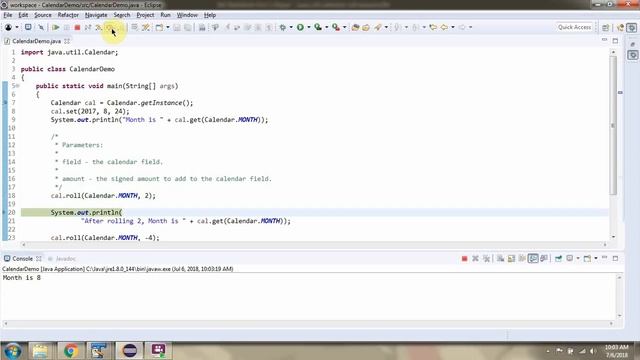Click Remove All Terminated Launches icon
This screenshot has height=360, width=640.
point(486,258)
